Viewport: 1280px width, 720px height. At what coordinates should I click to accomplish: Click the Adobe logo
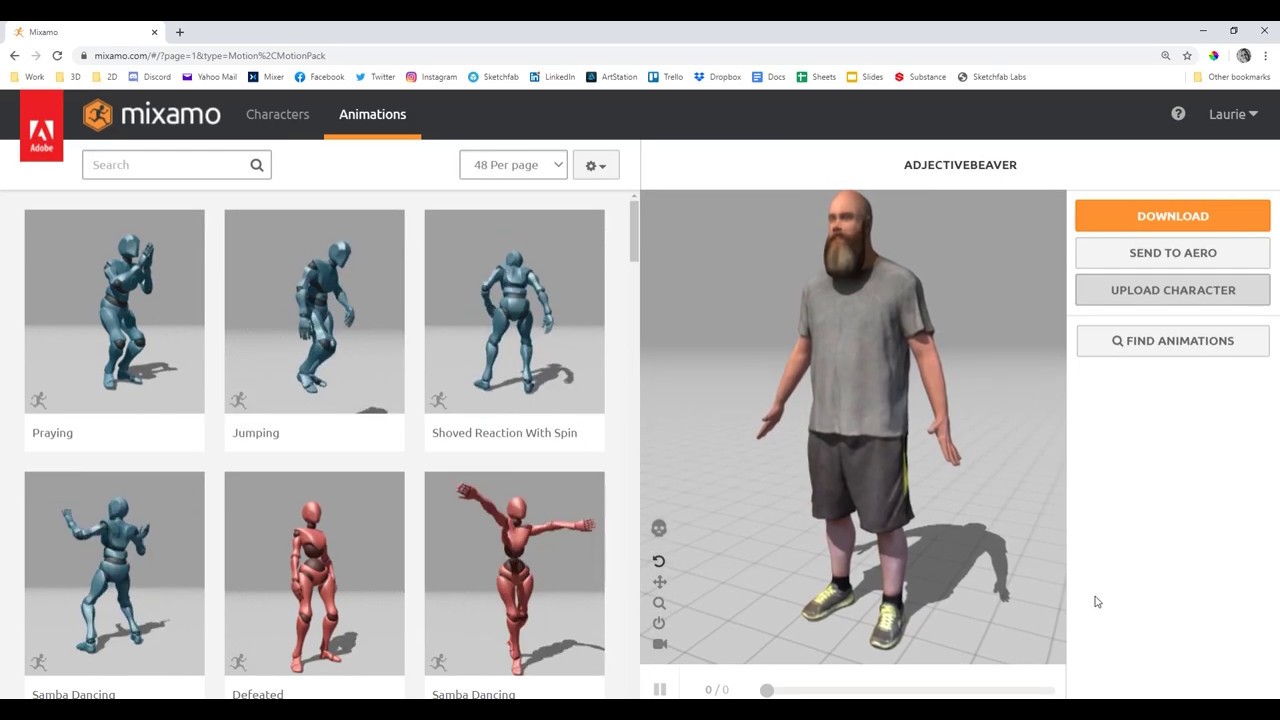click(41, 125)
